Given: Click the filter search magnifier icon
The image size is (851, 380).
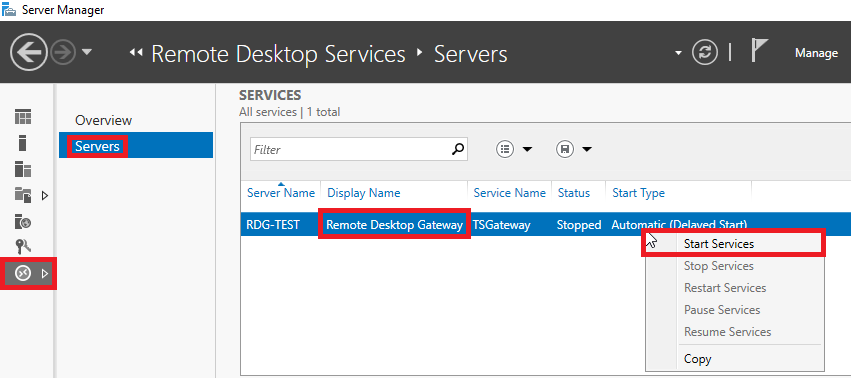Looking at the screenshot, I should (x=459, y=149).
